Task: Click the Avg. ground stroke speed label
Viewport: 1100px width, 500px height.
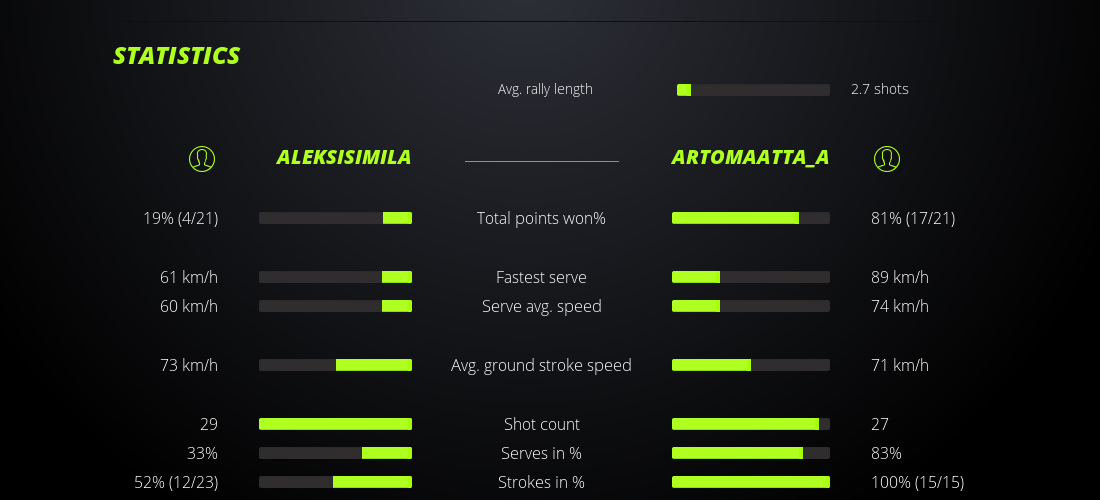Action: (541, 365)
